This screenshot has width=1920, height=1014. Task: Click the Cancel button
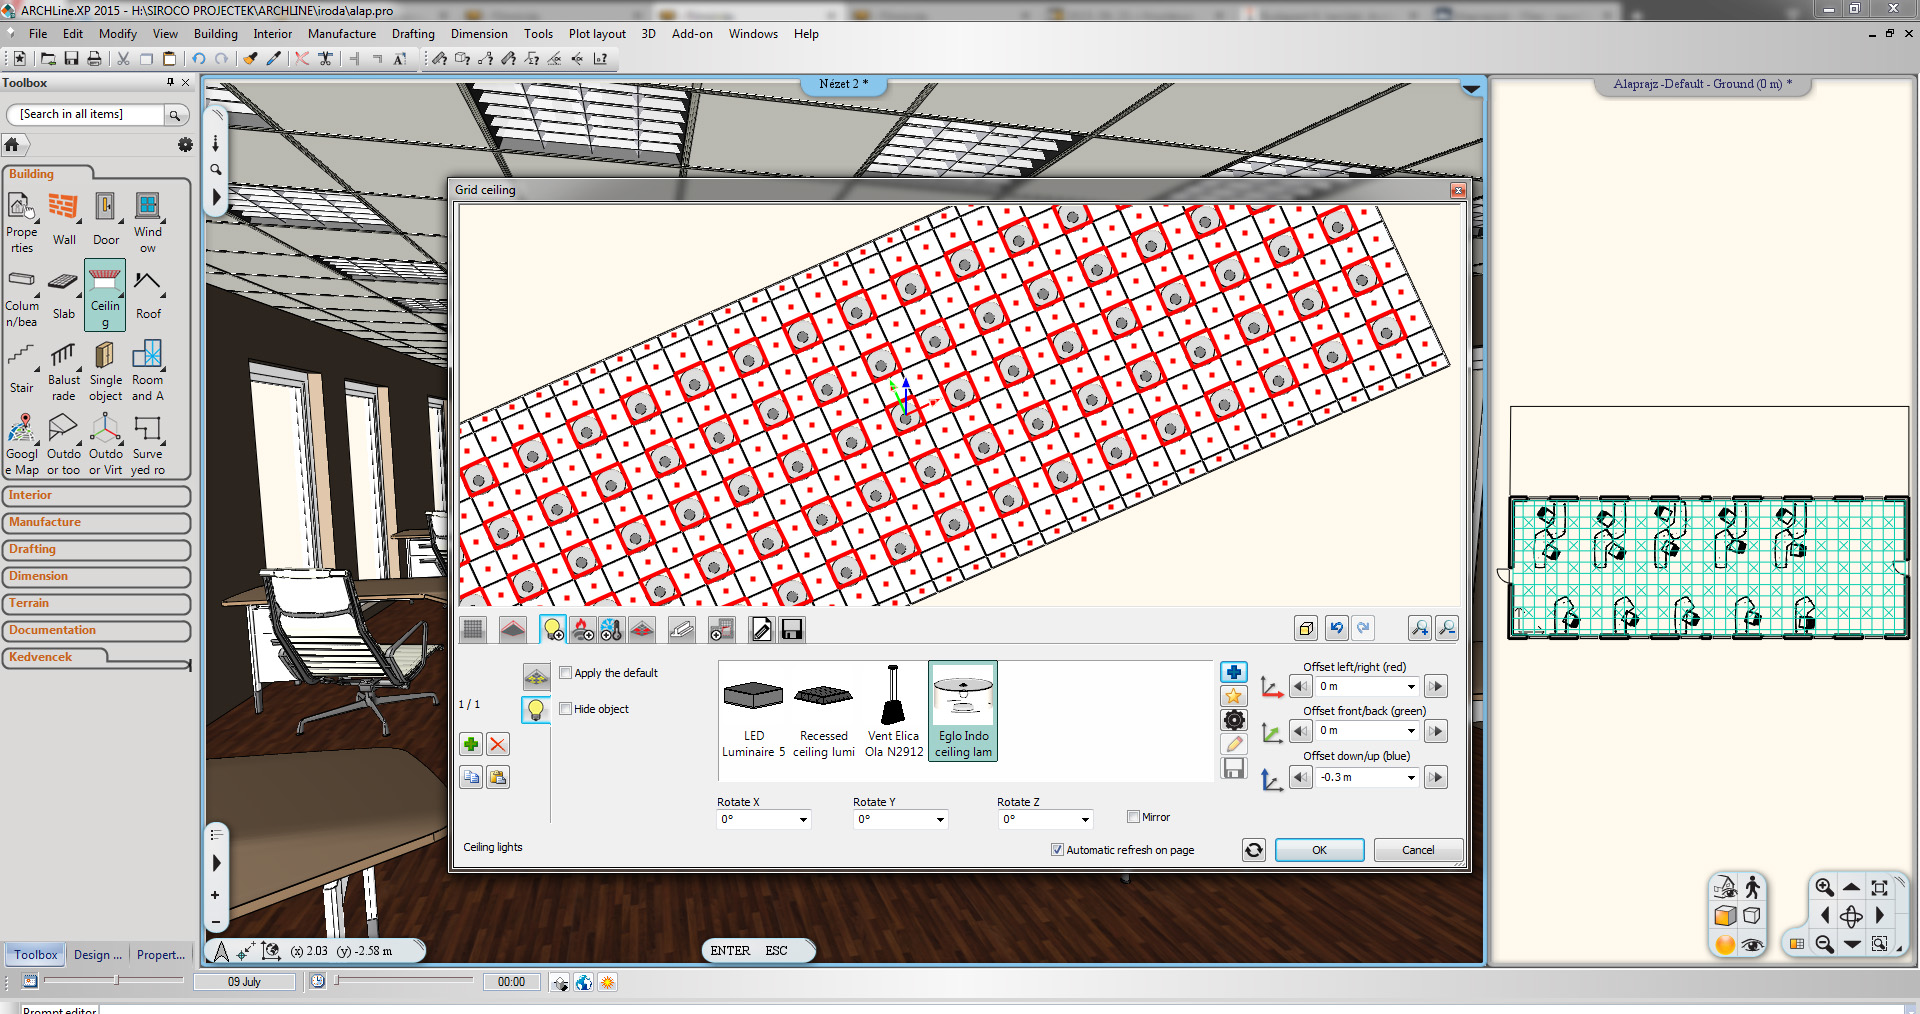1417,850
